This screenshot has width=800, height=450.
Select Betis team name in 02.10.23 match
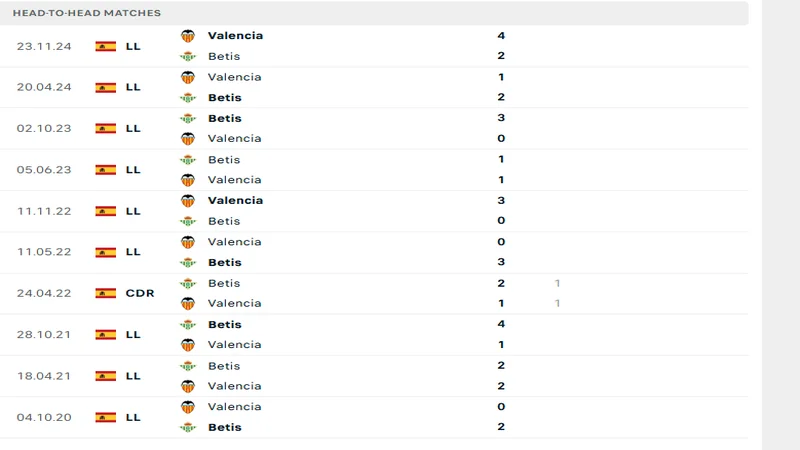(224, 118)
